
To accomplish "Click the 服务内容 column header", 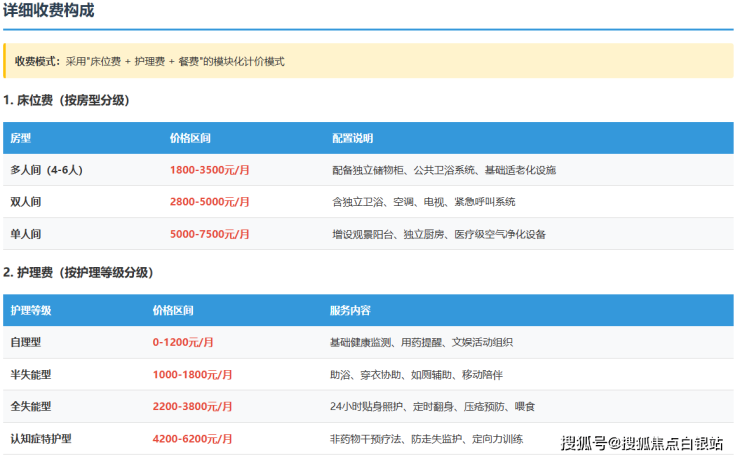I will 350,310.
